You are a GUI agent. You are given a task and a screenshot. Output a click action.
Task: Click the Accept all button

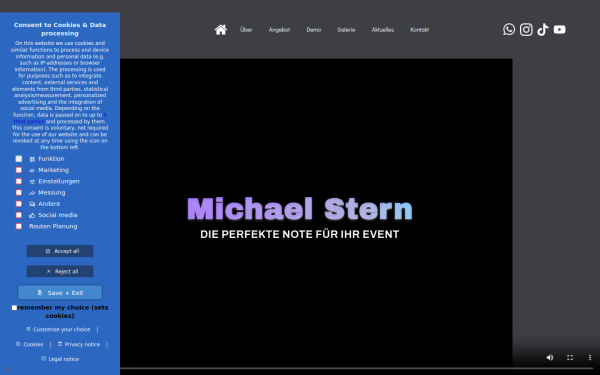point(60,251)
